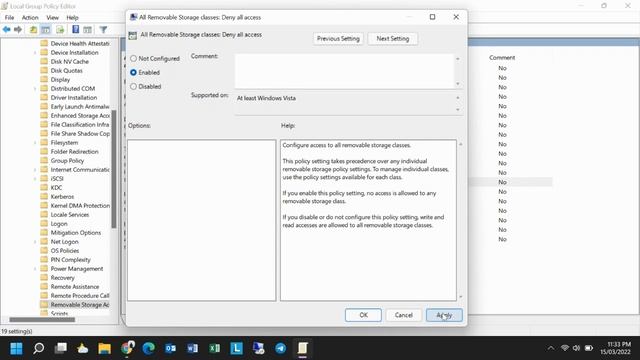Open Word from the taskbar

click(193, 348)
